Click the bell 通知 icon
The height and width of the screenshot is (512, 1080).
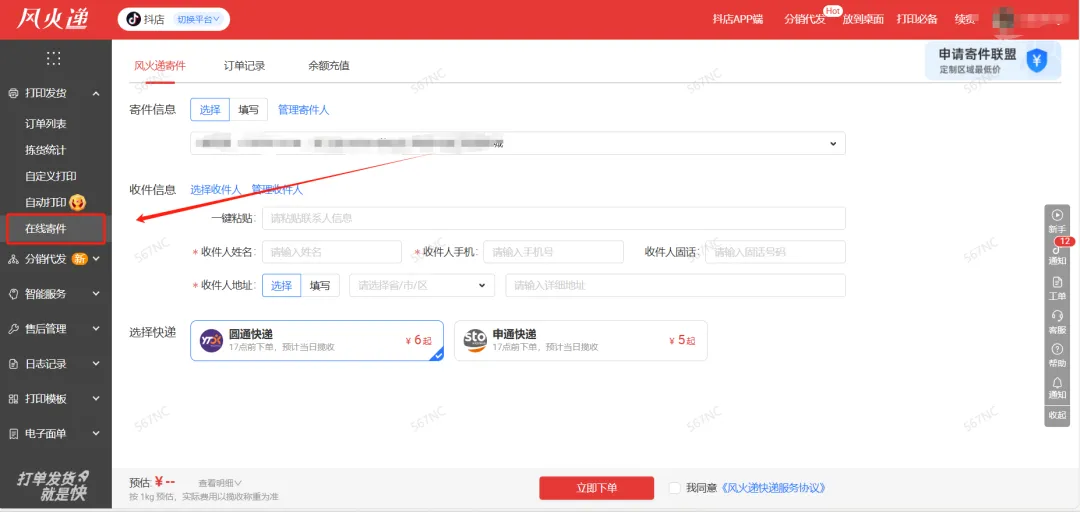coord(1057,383)
